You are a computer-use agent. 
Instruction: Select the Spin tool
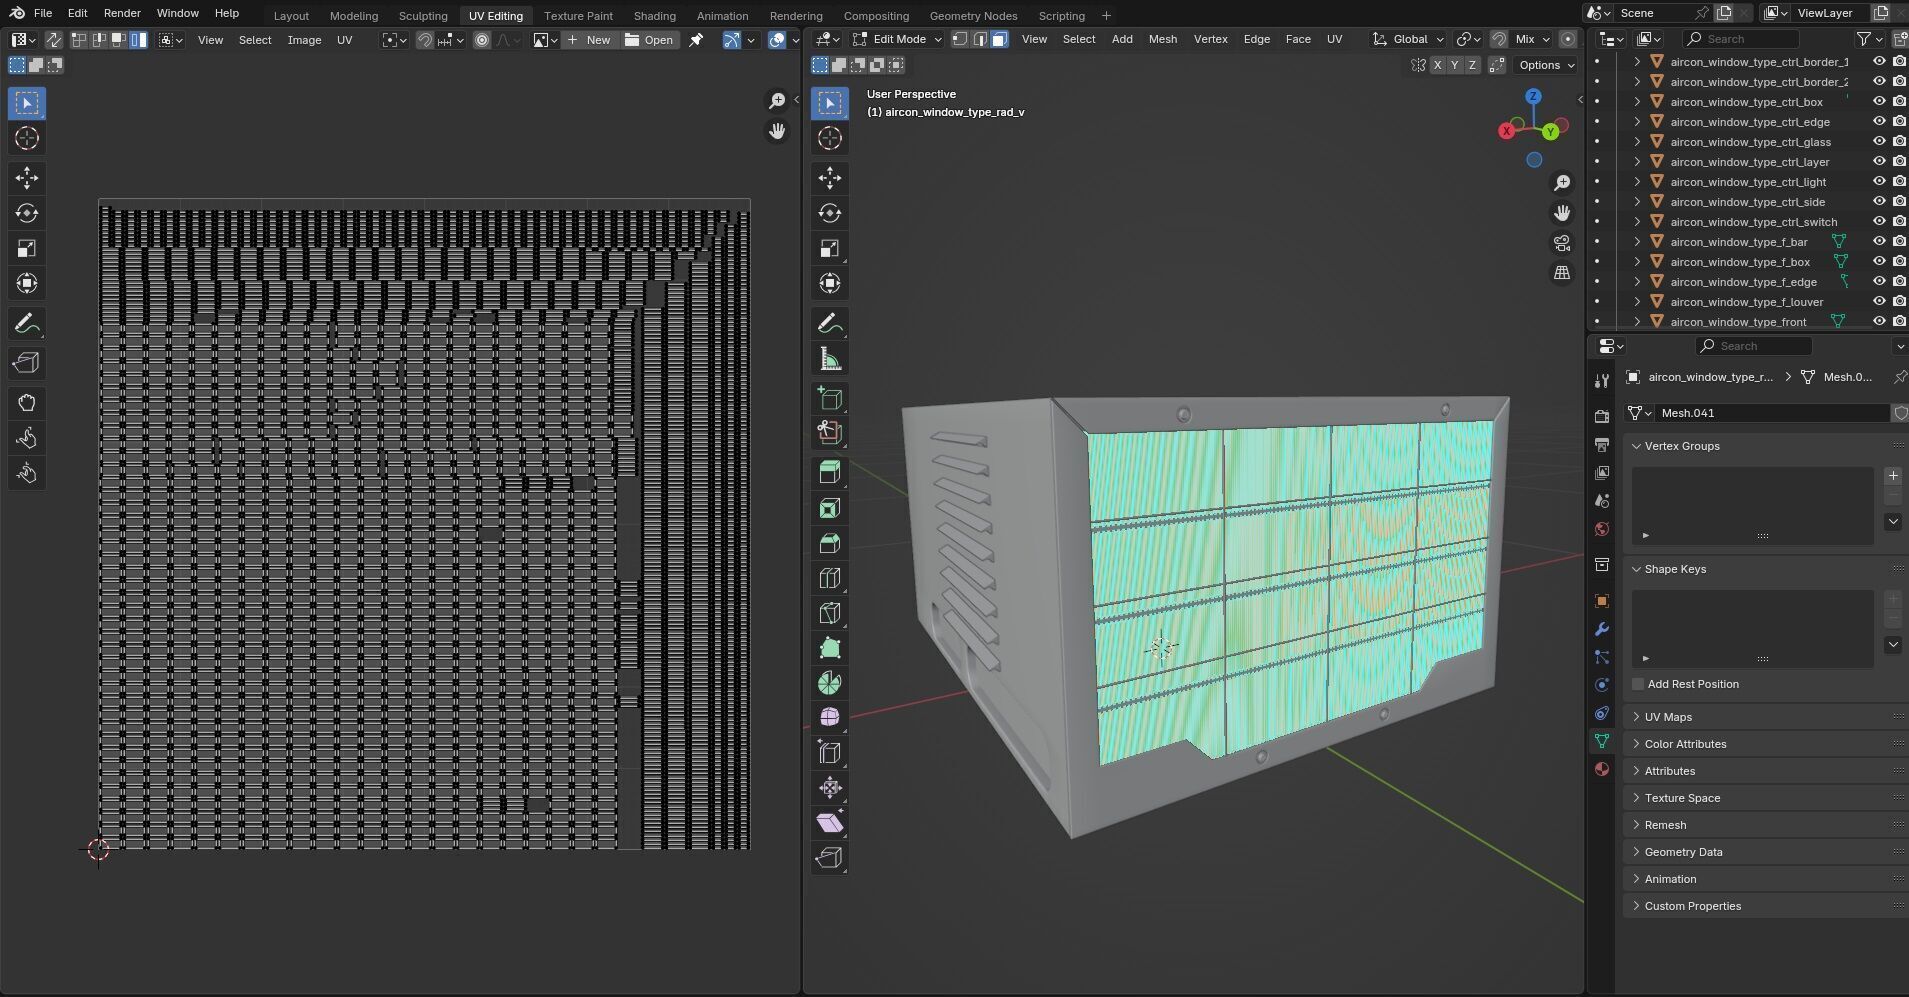[x=829, y=683]
